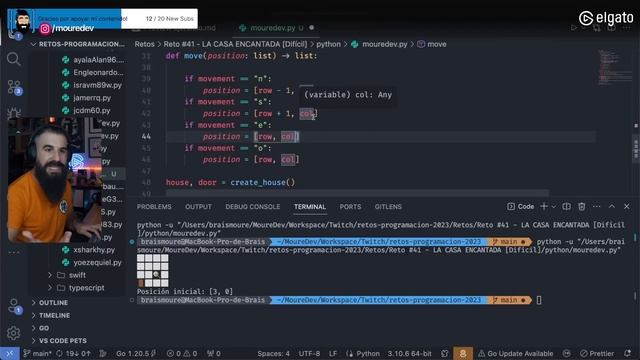Image resolution: width=640 pixels, height=360 pixels.
Task: Click the main* git branch indicator
Action: (37, 353)
